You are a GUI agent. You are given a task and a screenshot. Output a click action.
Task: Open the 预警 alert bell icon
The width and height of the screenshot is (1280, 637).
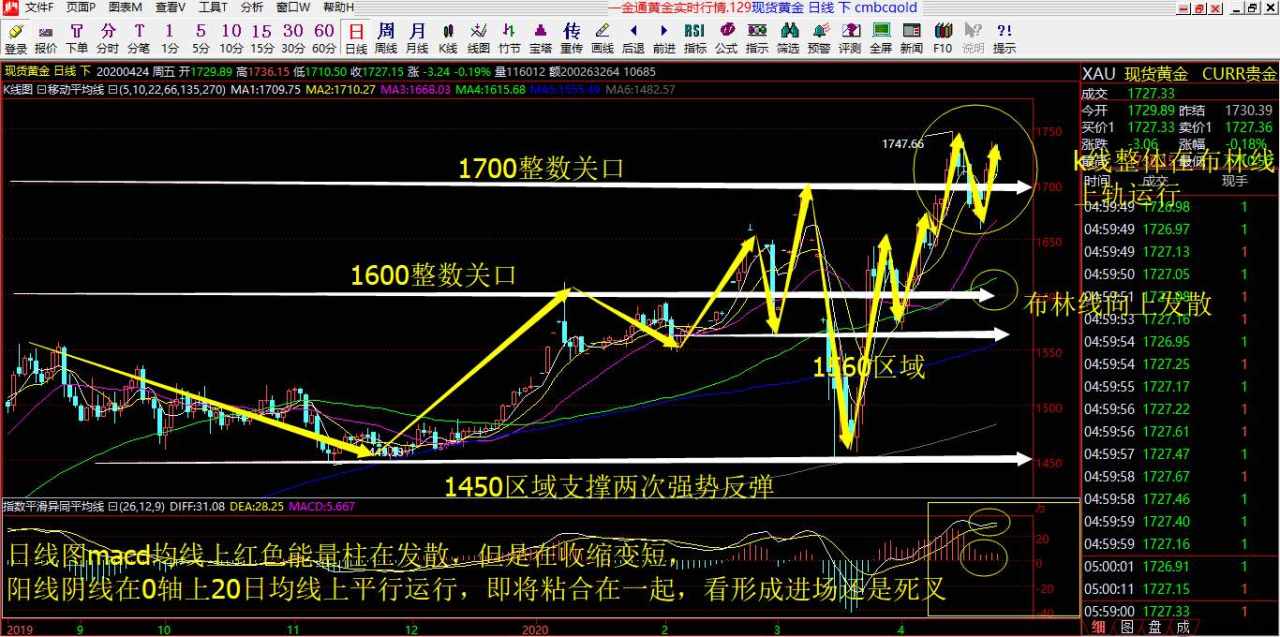[x=819, y=38]
